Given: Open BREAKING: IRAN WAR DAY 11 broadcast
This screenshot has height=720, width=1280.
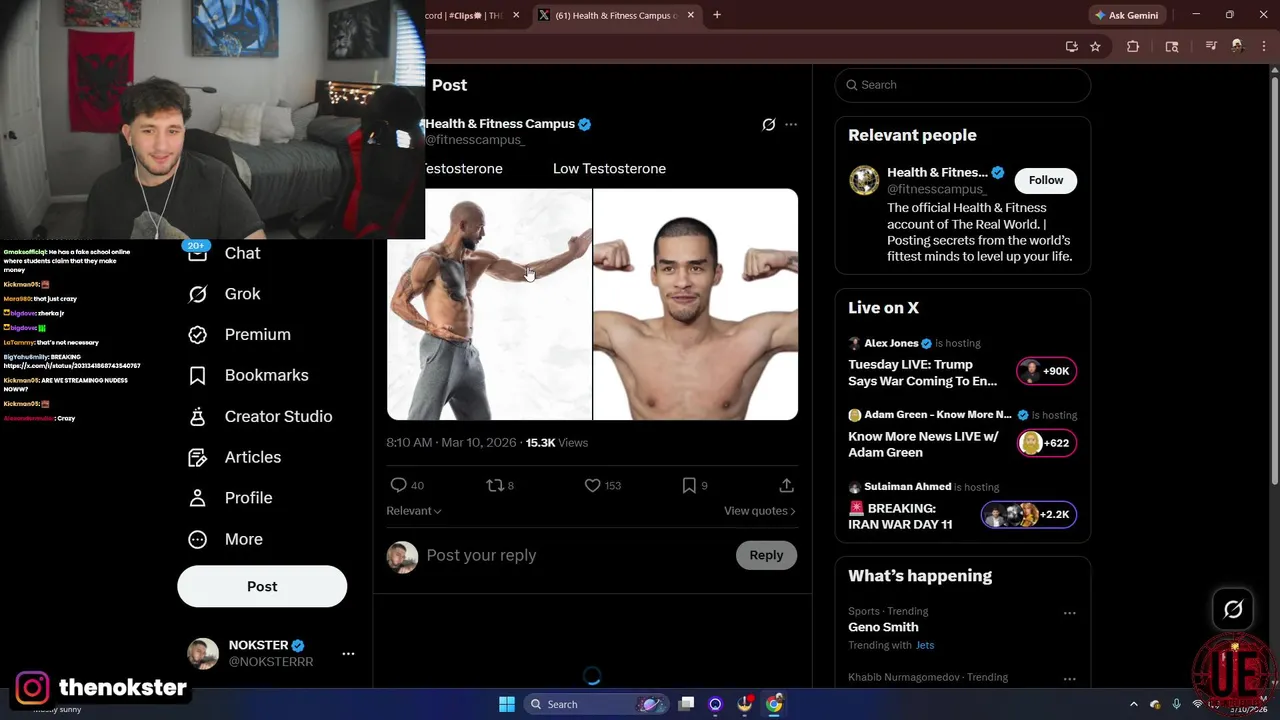Looking at the screenshot, I should click(x=900, y=516).
